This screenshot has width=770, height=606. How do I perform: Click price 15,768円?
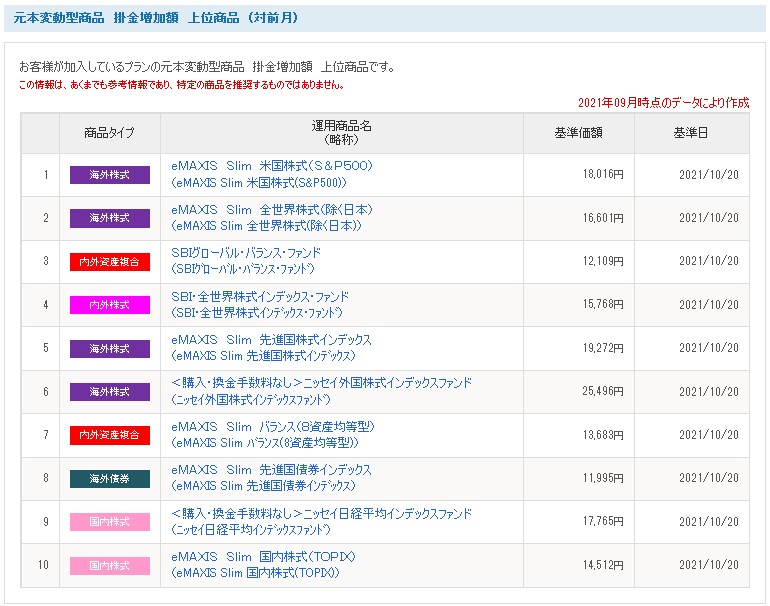point(603,304)
